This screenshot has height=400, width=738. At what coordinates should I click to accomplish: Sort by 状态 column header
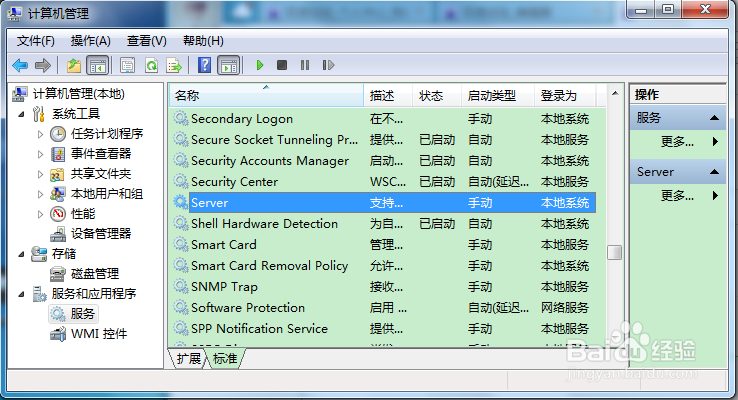pos(437,96)
